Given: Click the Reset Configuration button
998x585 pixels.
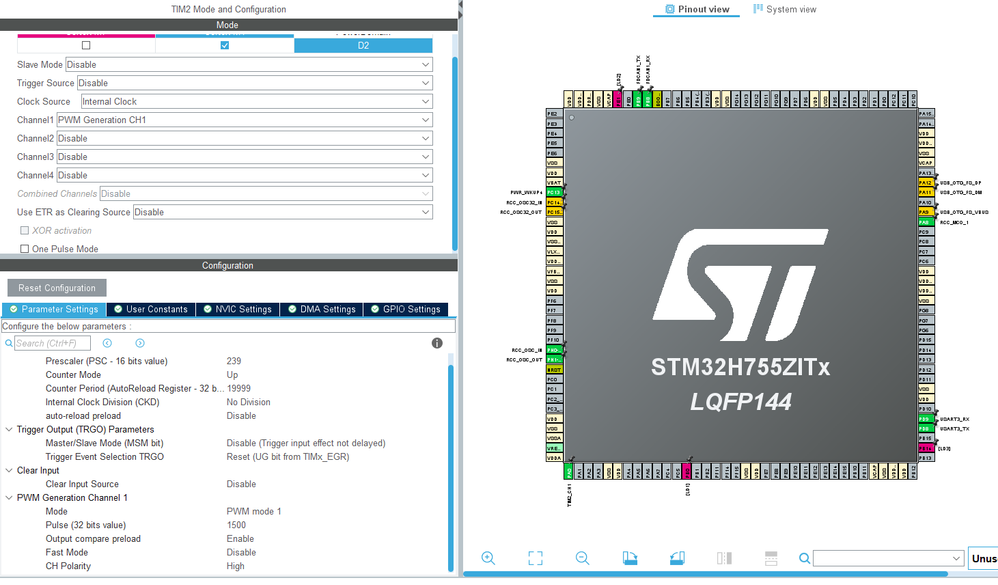Looking at the screenshot, I should click(x=57, y=288).
